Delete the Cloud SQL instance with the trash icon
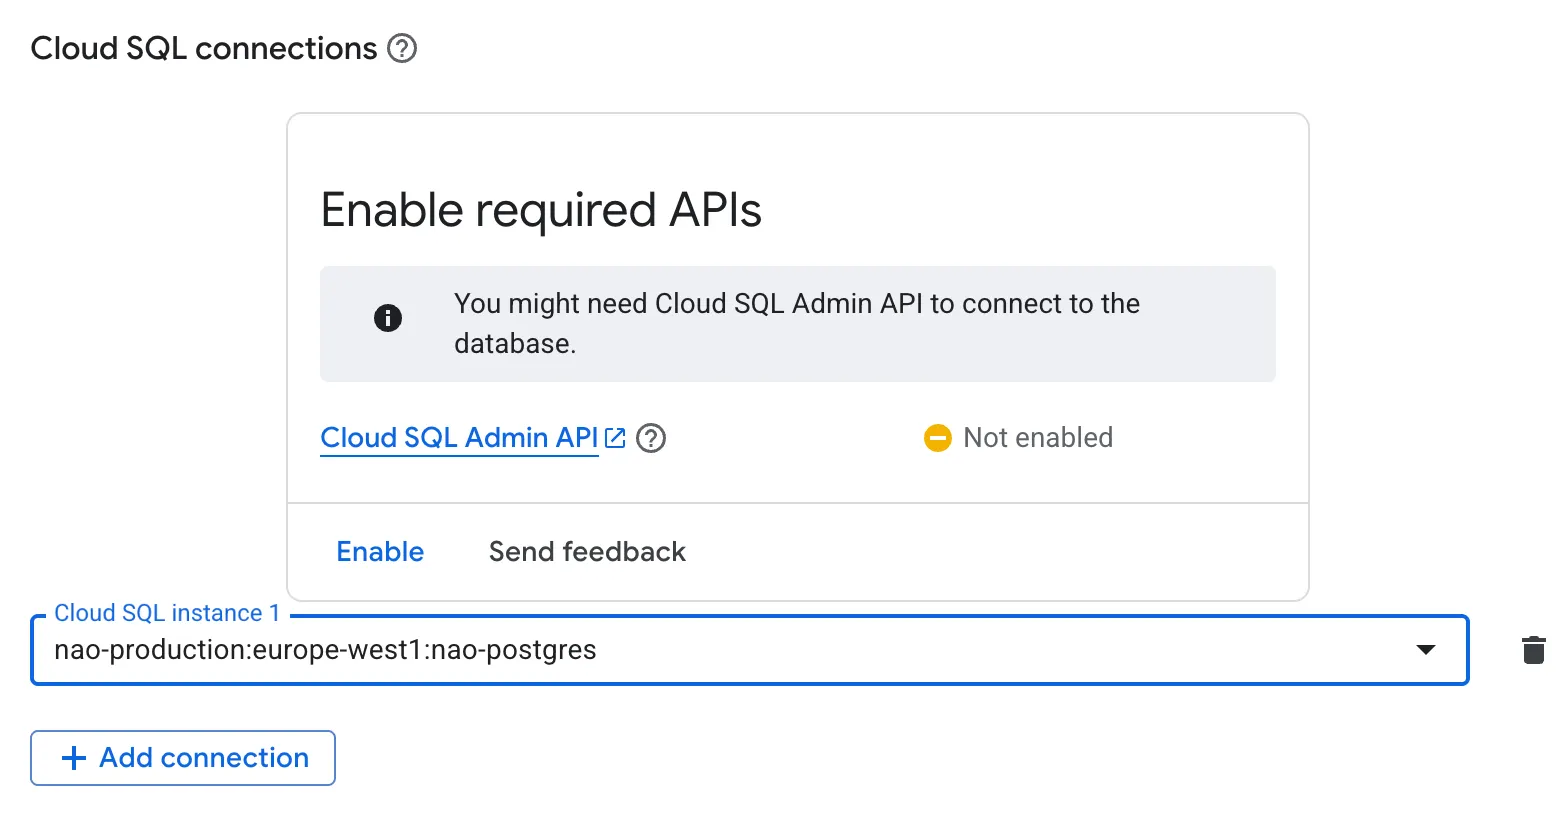Screen dimensions: 1560x830 [x=1532, y=650]
